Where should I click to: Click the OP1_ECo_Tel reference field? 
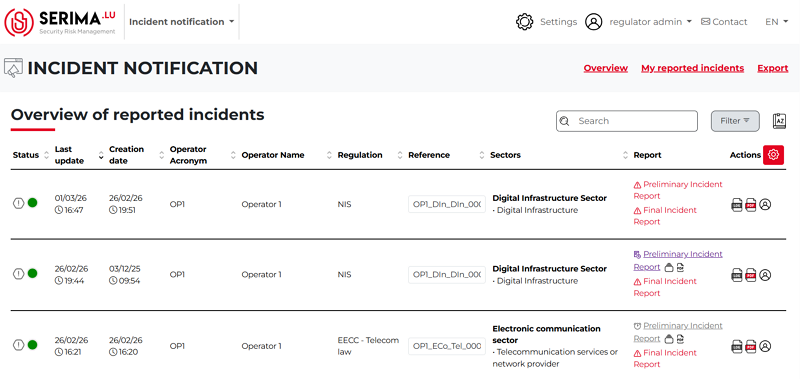tap(447, 346)
